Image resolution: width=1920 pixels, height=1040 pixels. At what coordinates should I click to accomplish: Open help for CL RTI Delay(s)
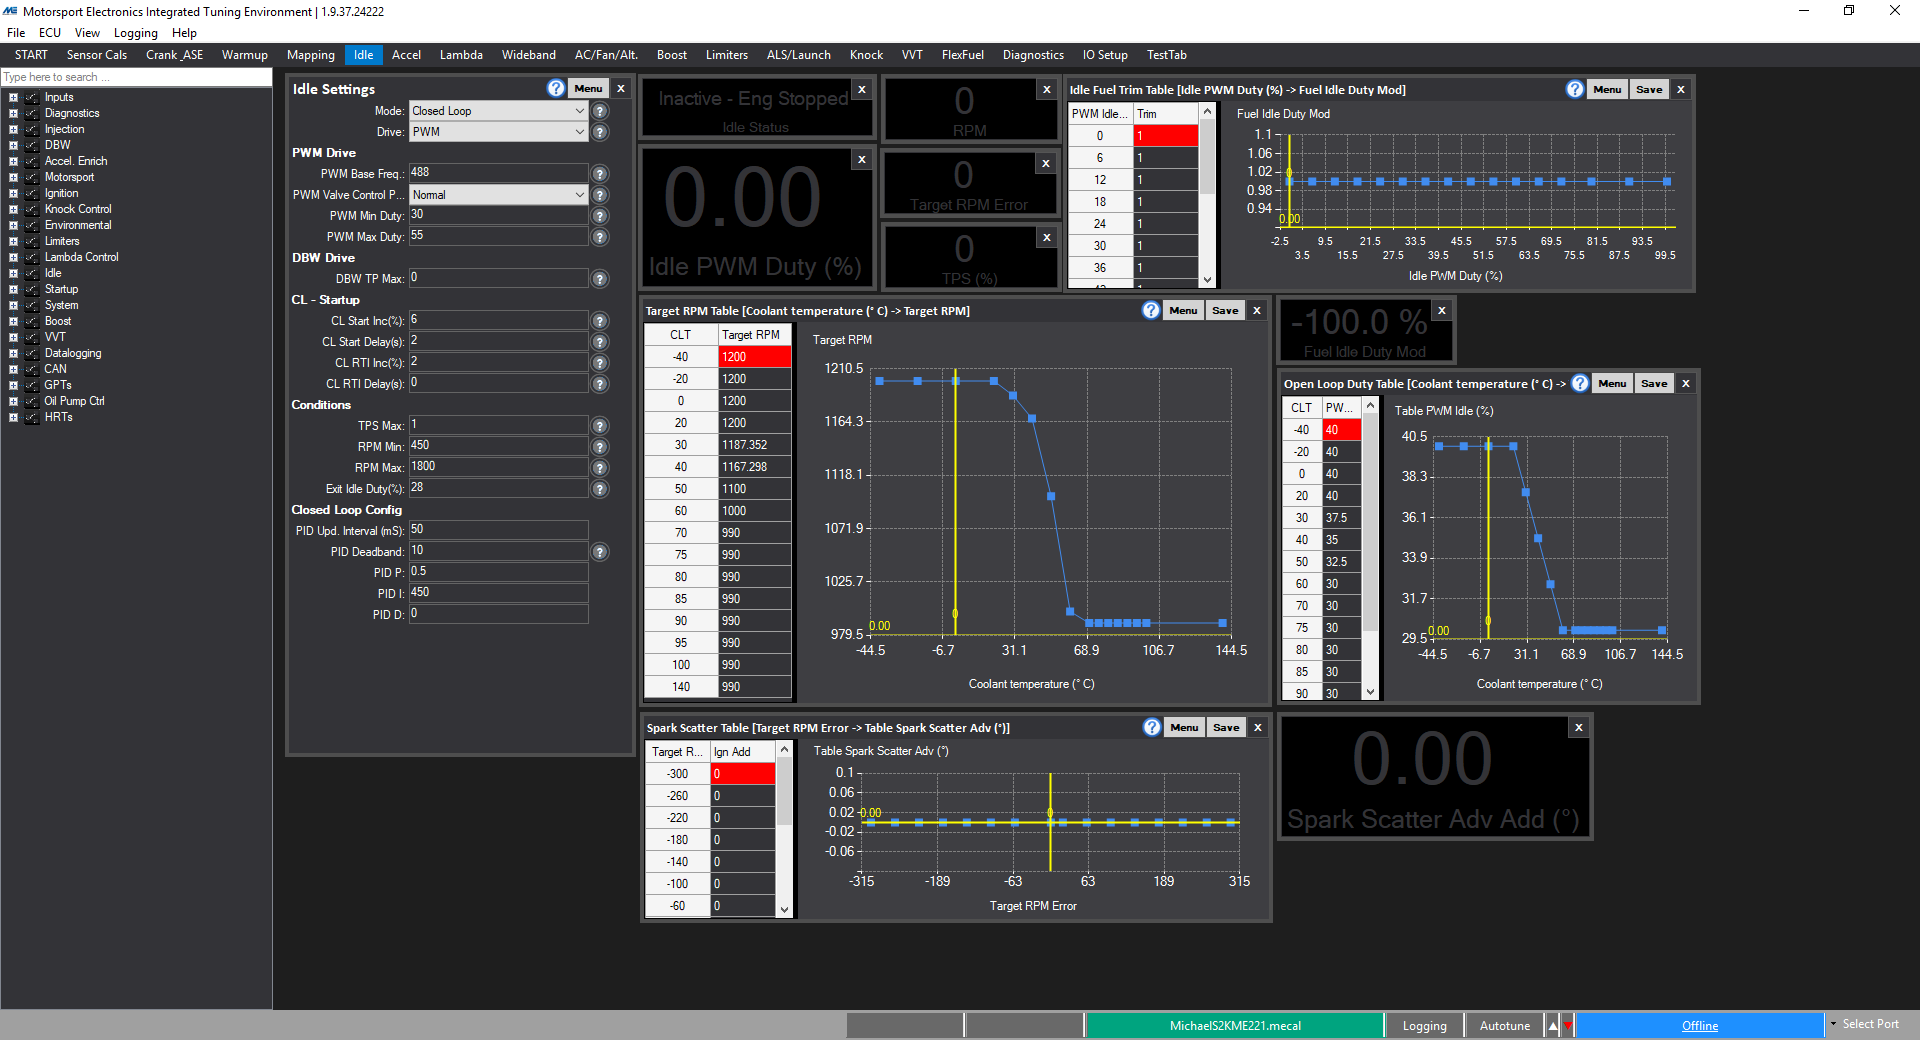[600, 384]
